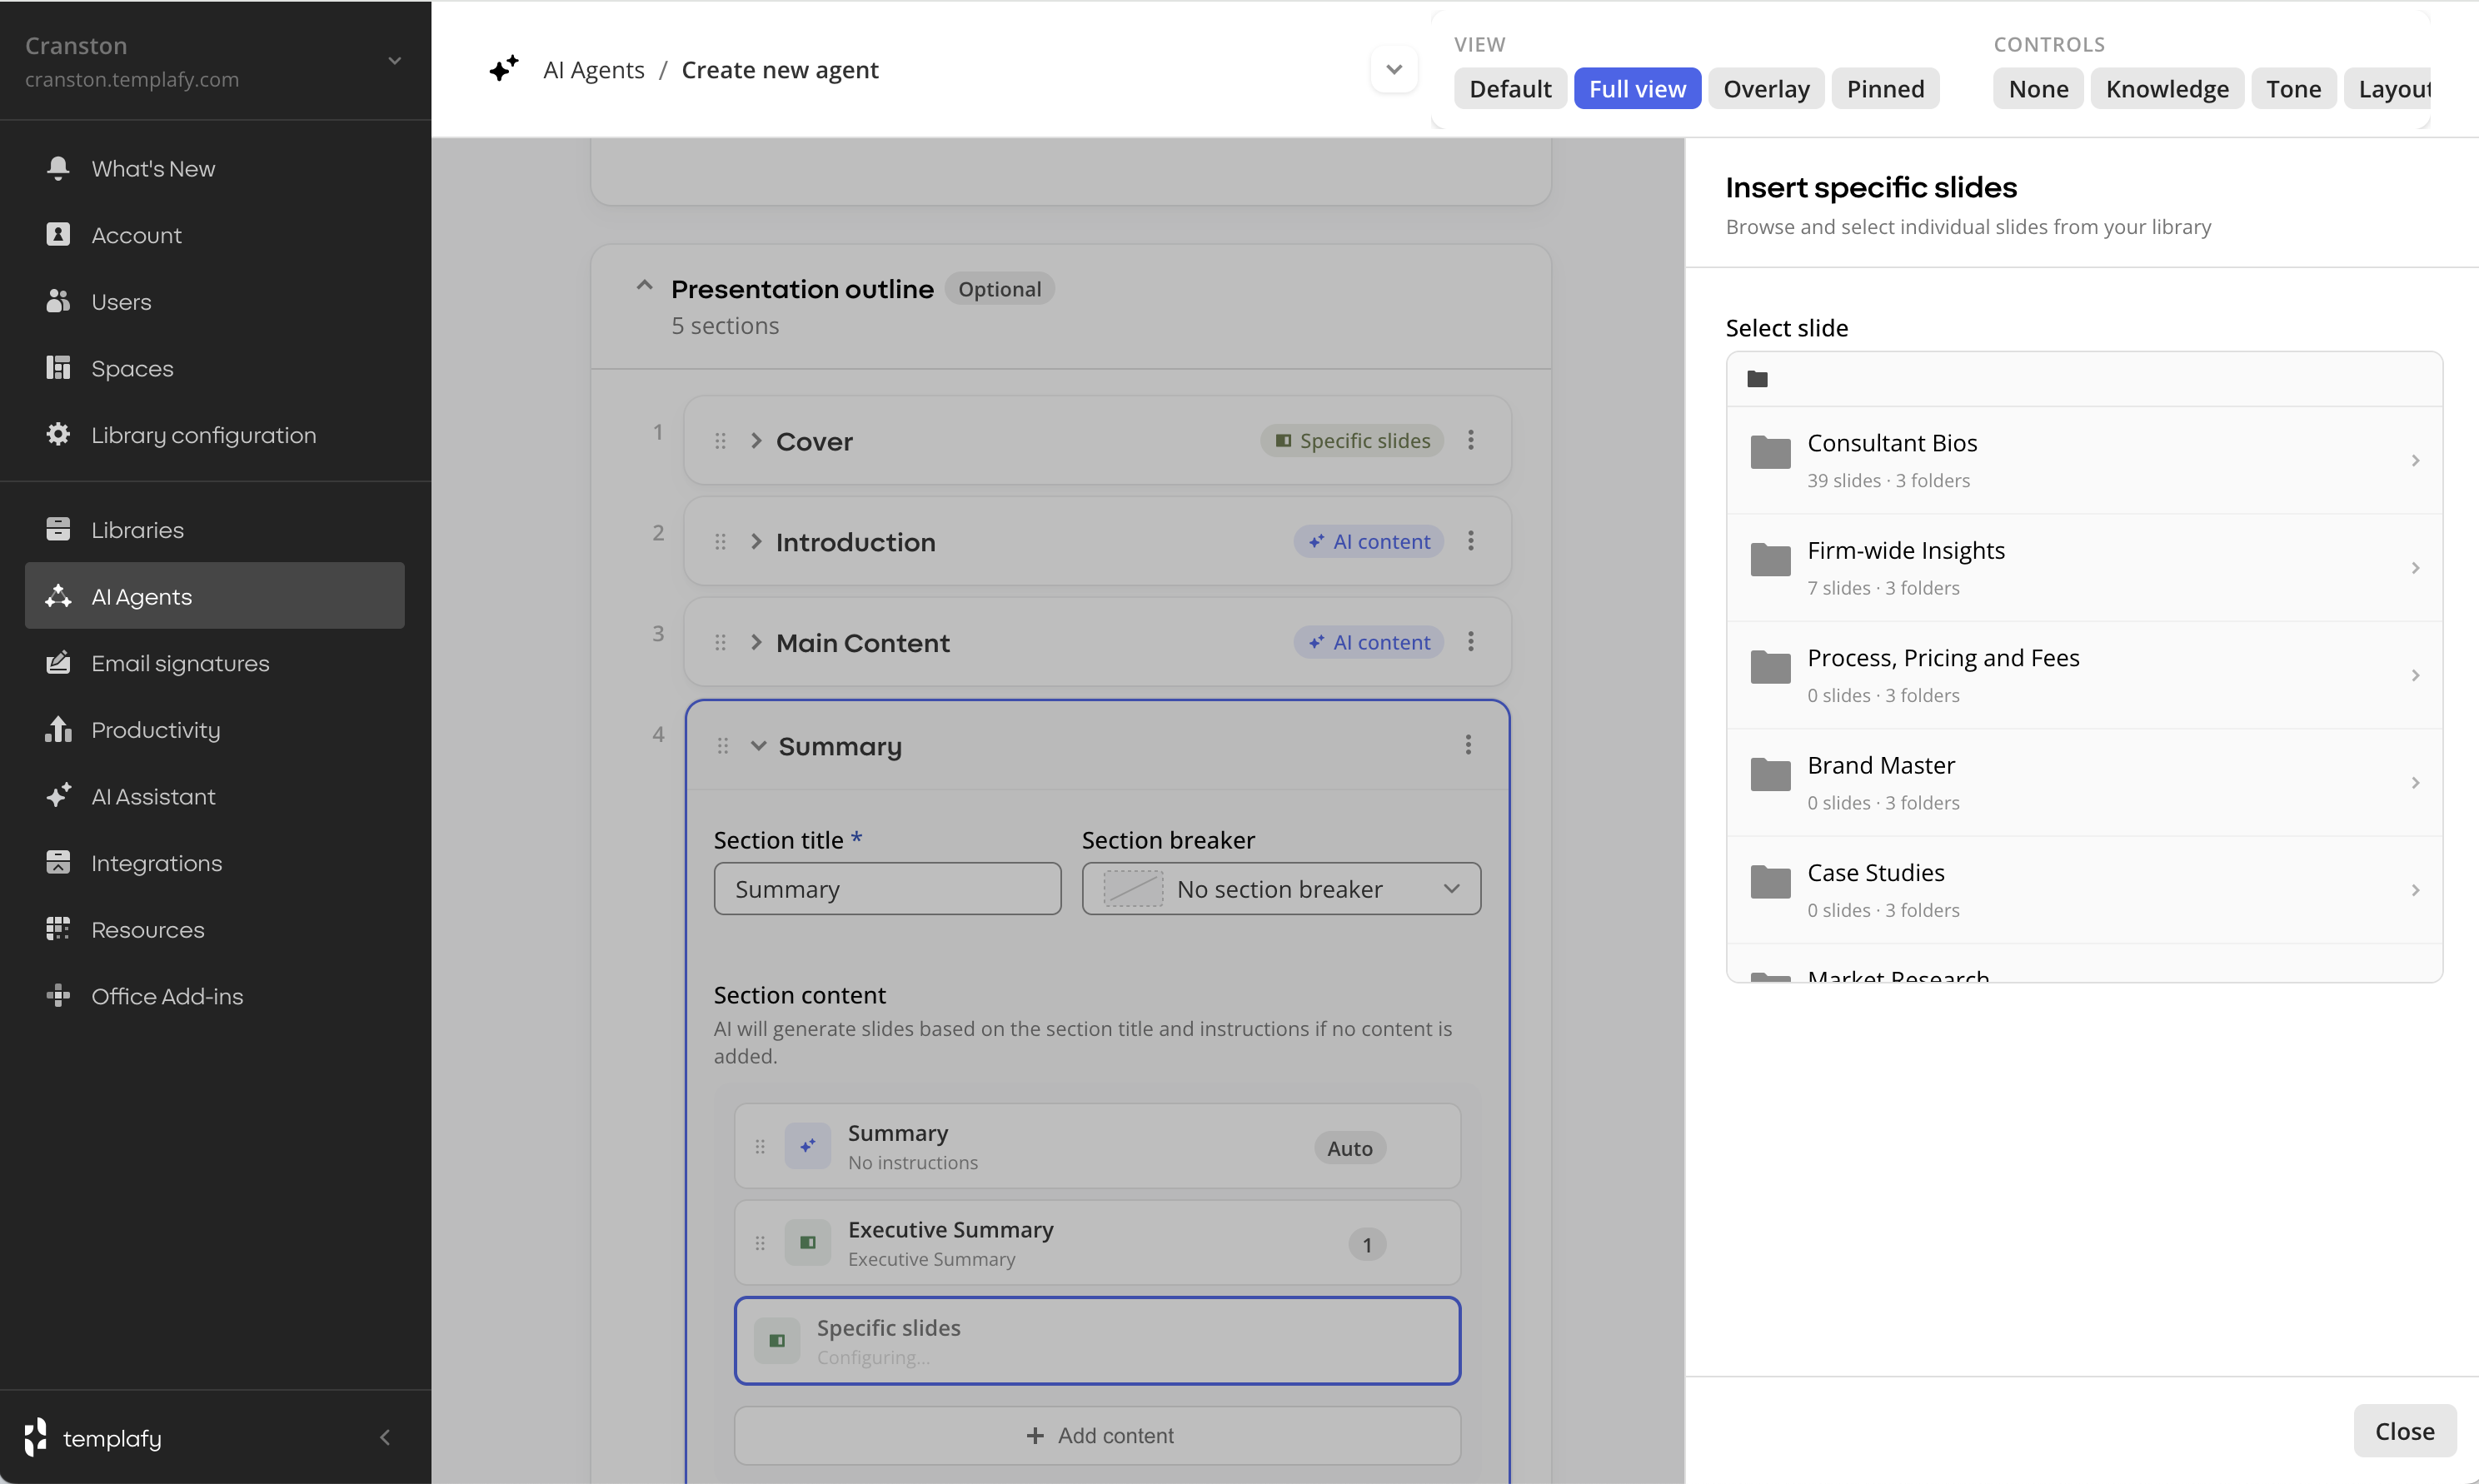Expand the Introduction section
Viewport: 2479px width, 1484px height.
click(x=757, y=542)
